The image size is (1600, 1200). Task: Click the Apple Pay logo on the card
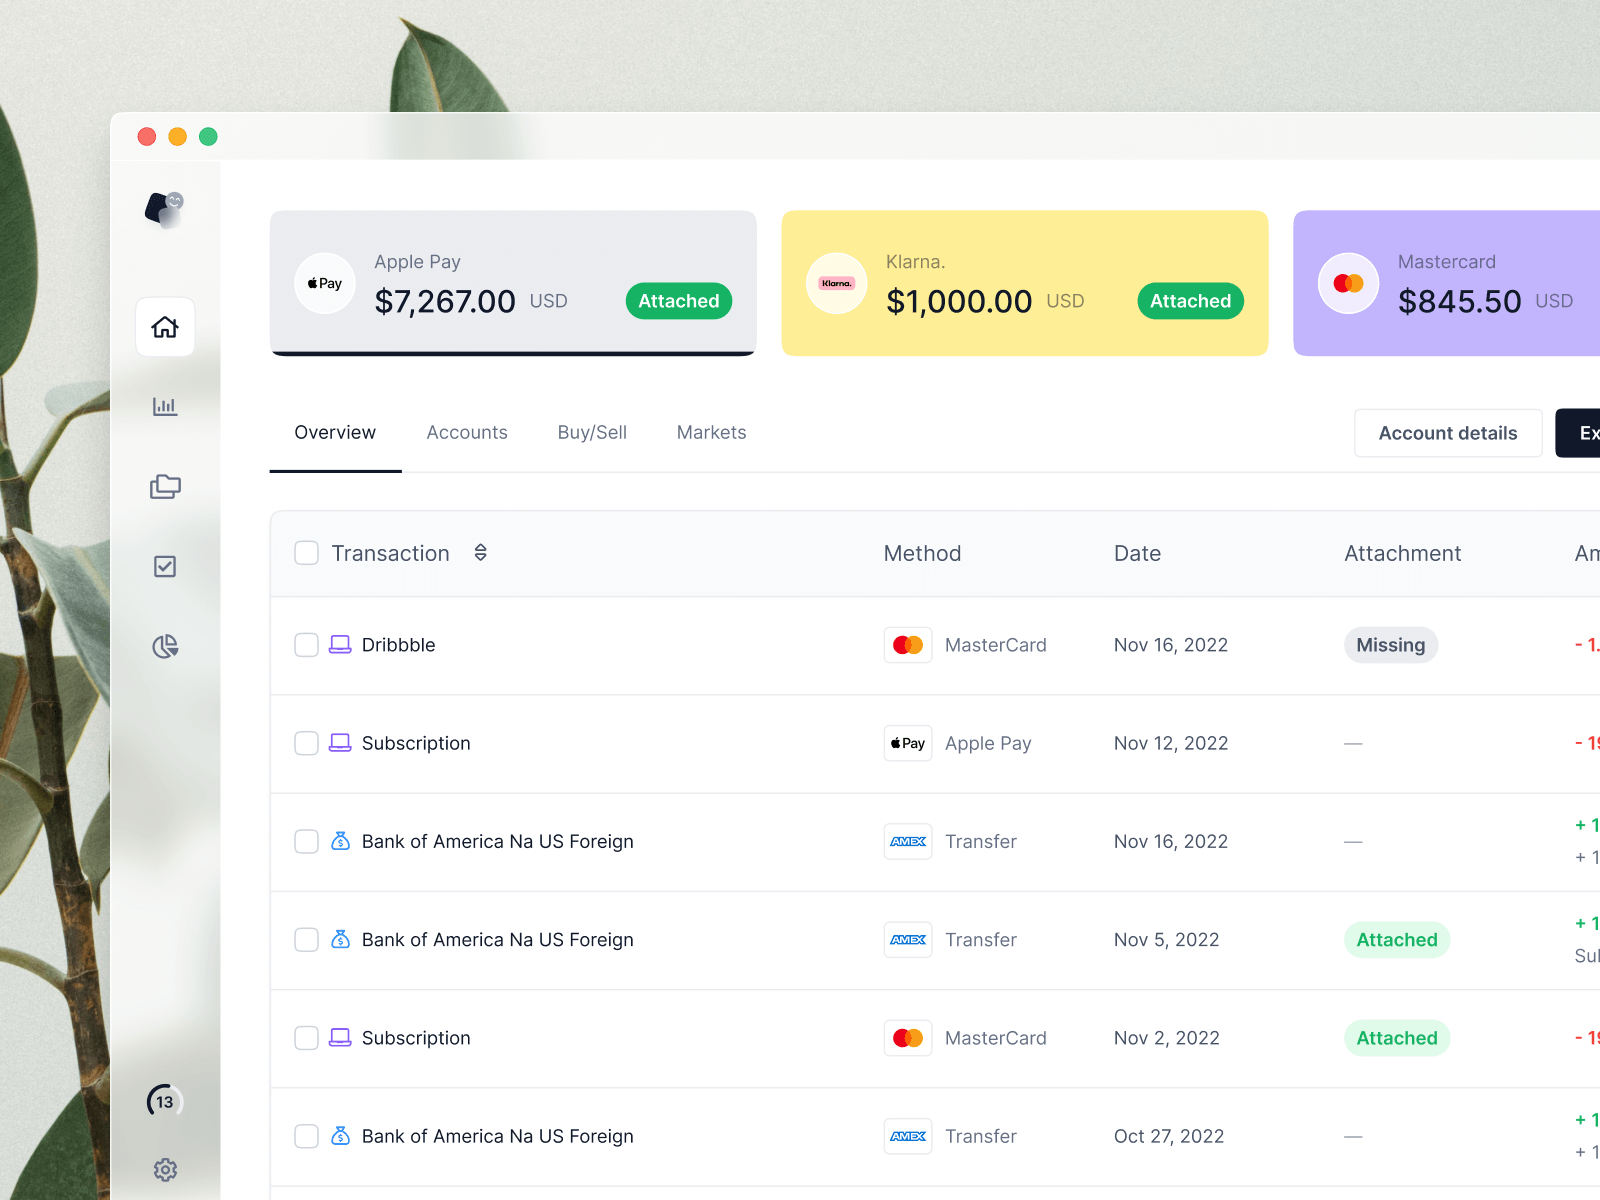pyautogui.click(x=324, y=283)
